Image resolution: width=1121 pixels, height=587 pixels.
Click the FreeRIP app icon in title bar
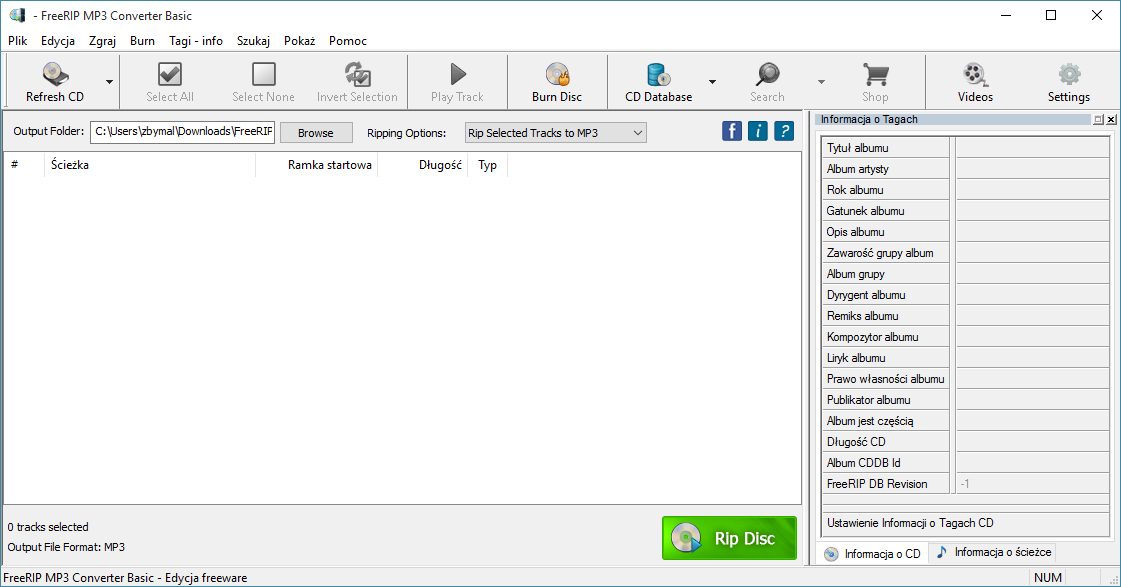coord(17,15)
